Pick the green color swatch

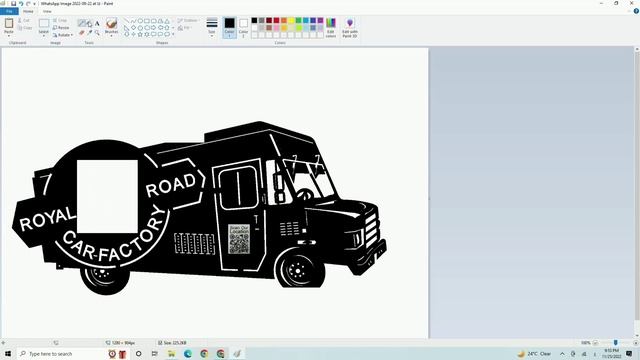298,20
